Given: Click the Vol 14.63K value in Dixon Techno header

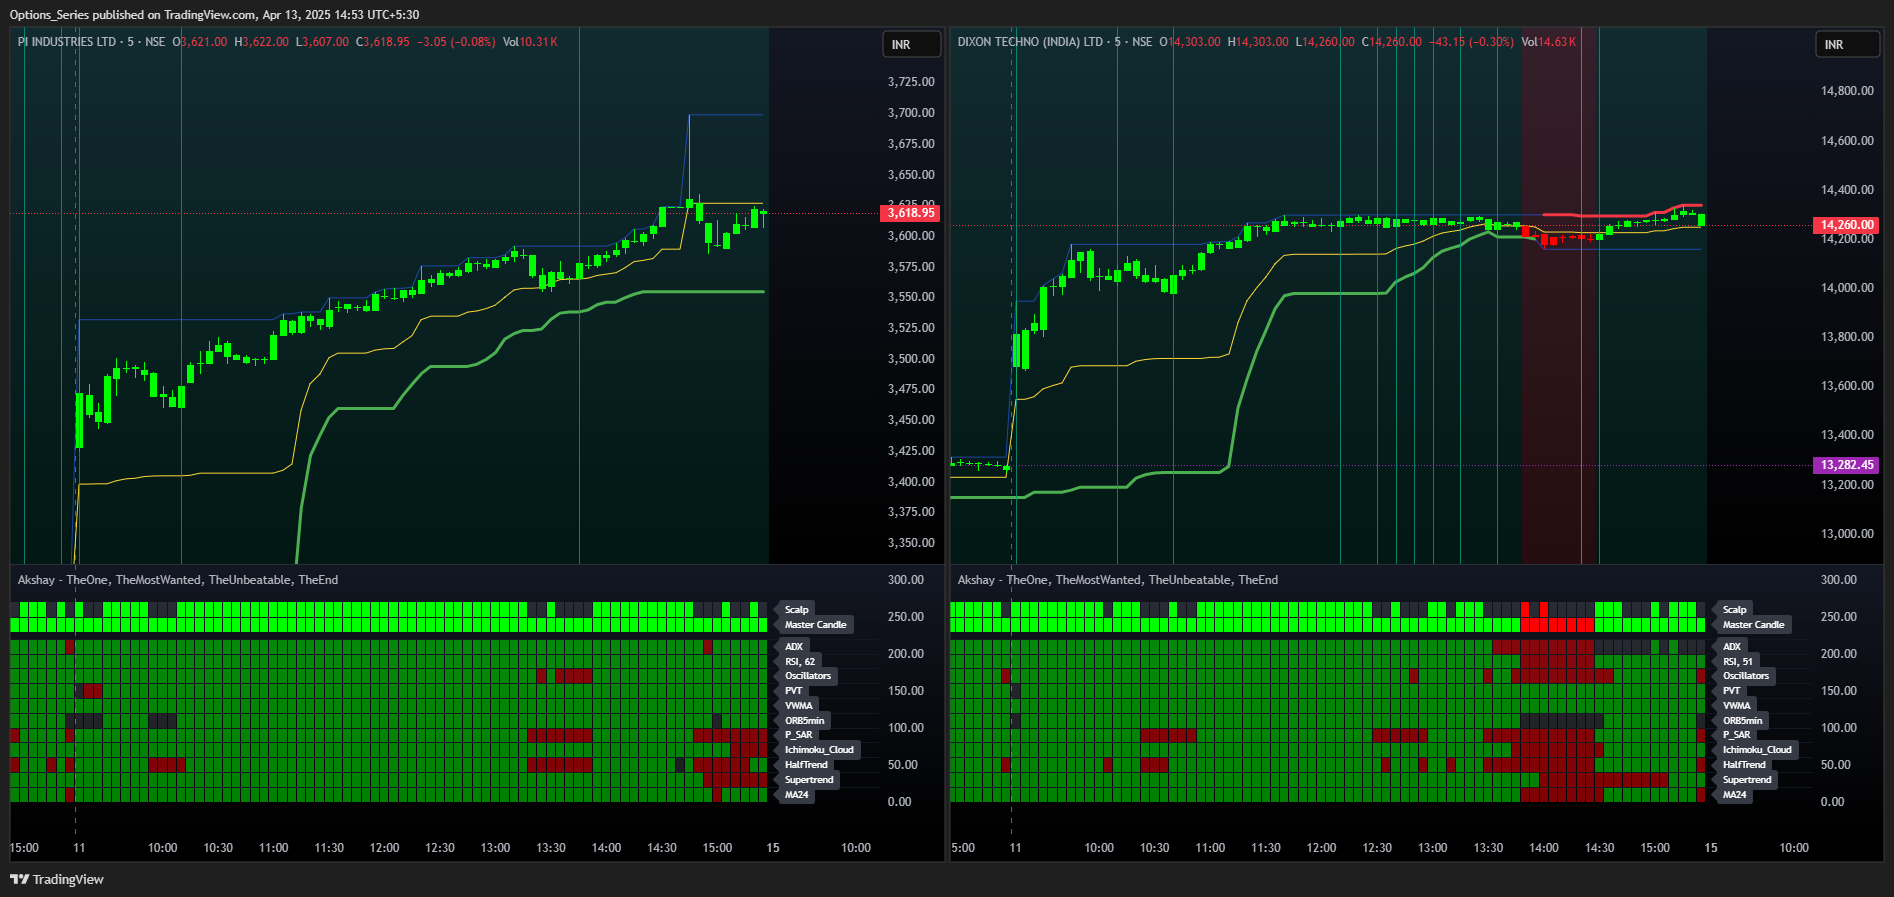Looking at the screenshot, I should click(1548, 42).
